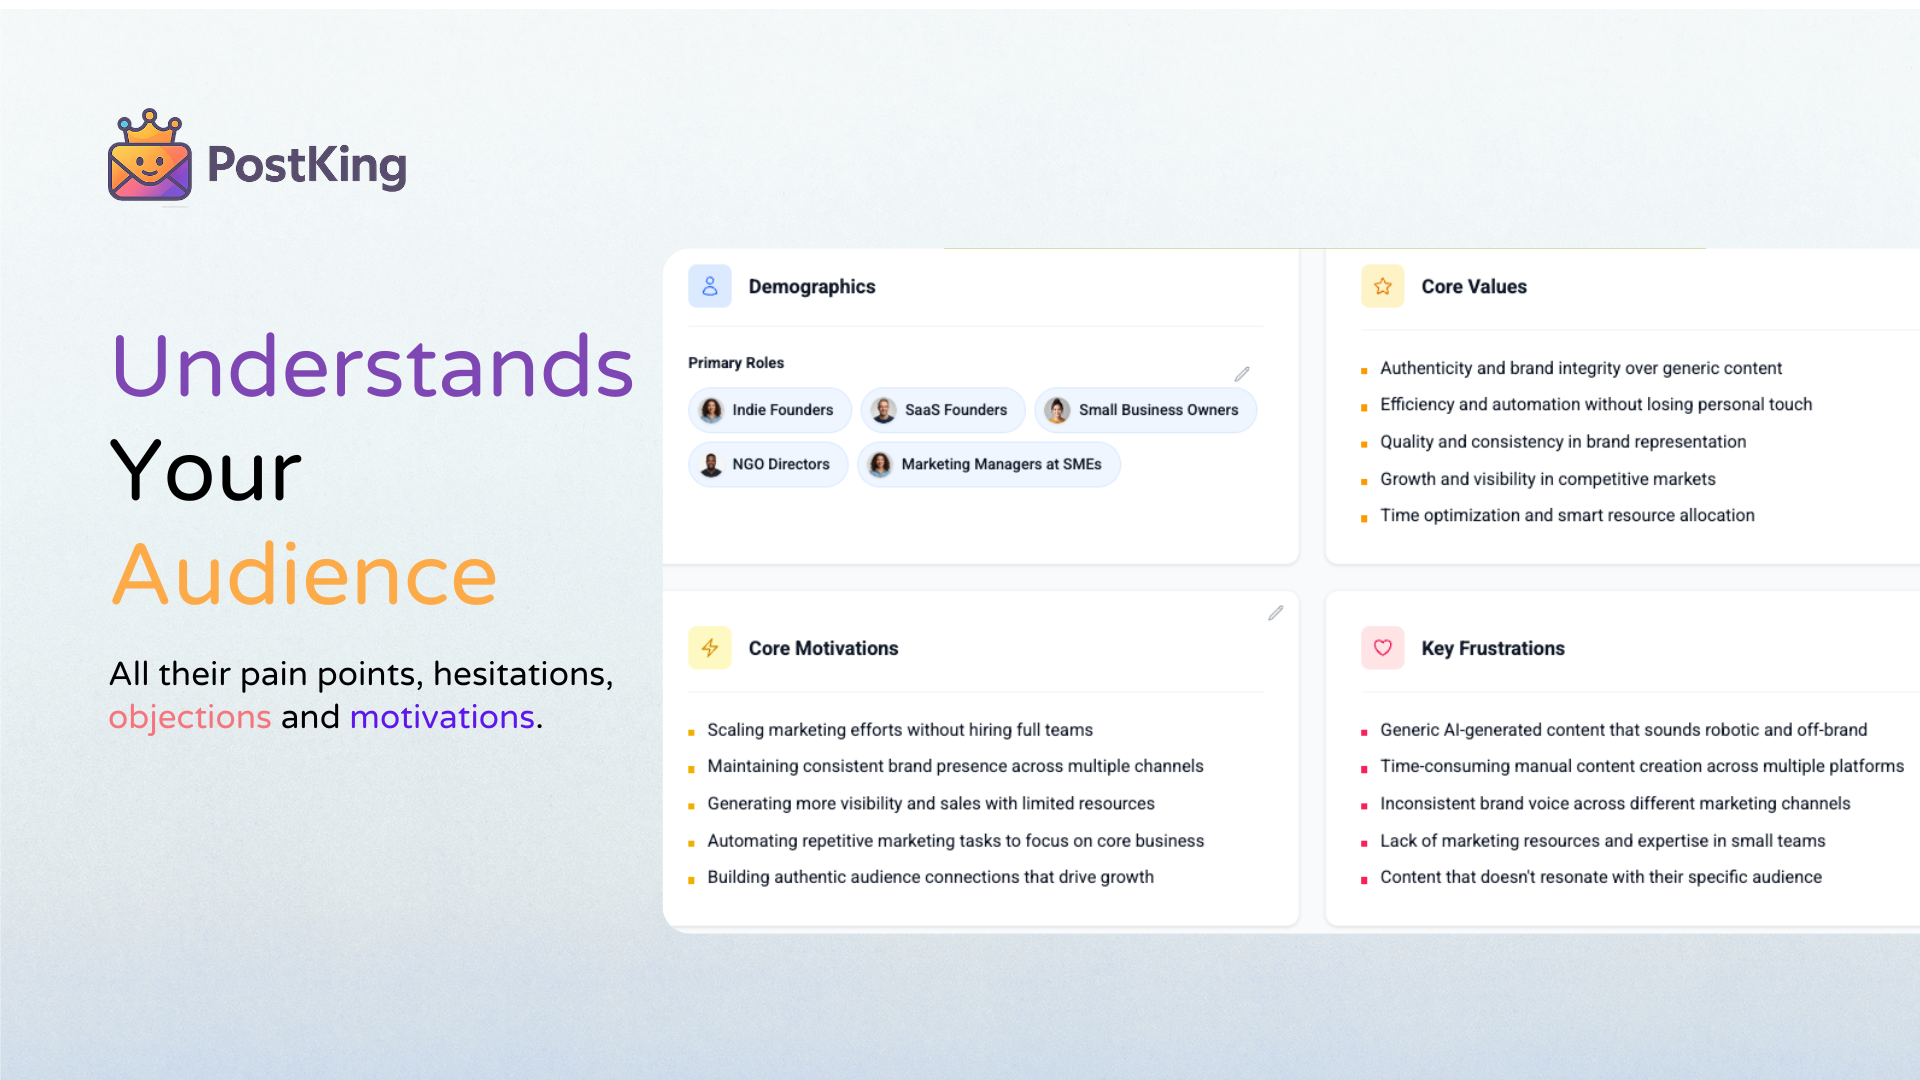Click 'Authenticity and brand integrity' value item
Viewport: 1920px width, 1080px height.
pyautogui.click(x=1580, y=368)
